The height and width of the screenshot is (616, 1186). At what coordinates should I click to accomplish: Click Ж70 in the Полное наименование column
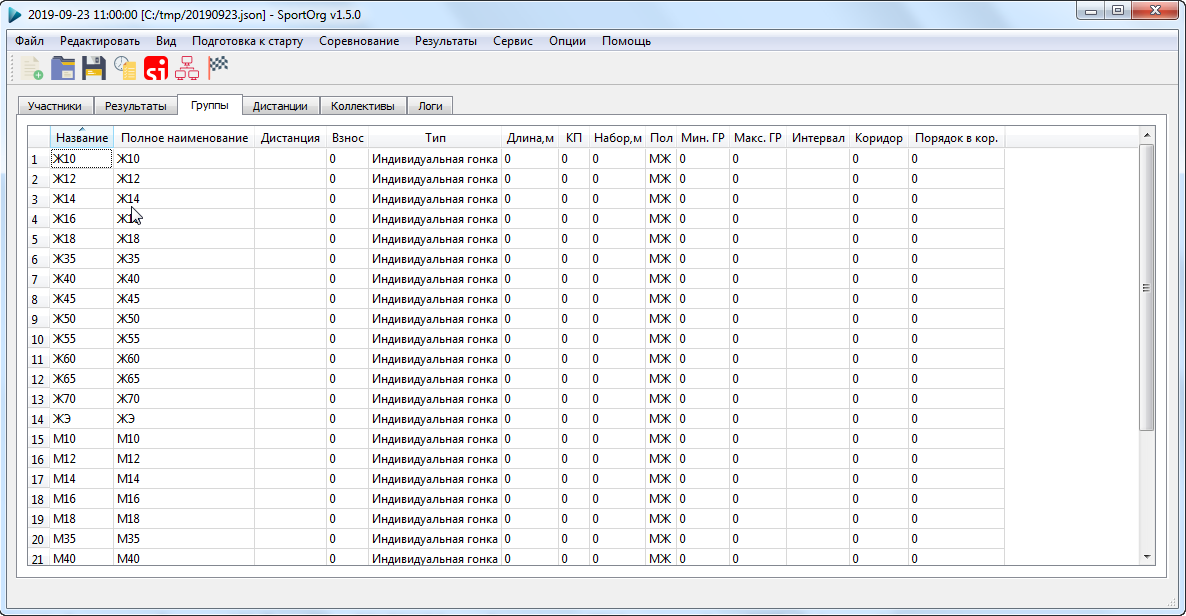coord(185,399)
